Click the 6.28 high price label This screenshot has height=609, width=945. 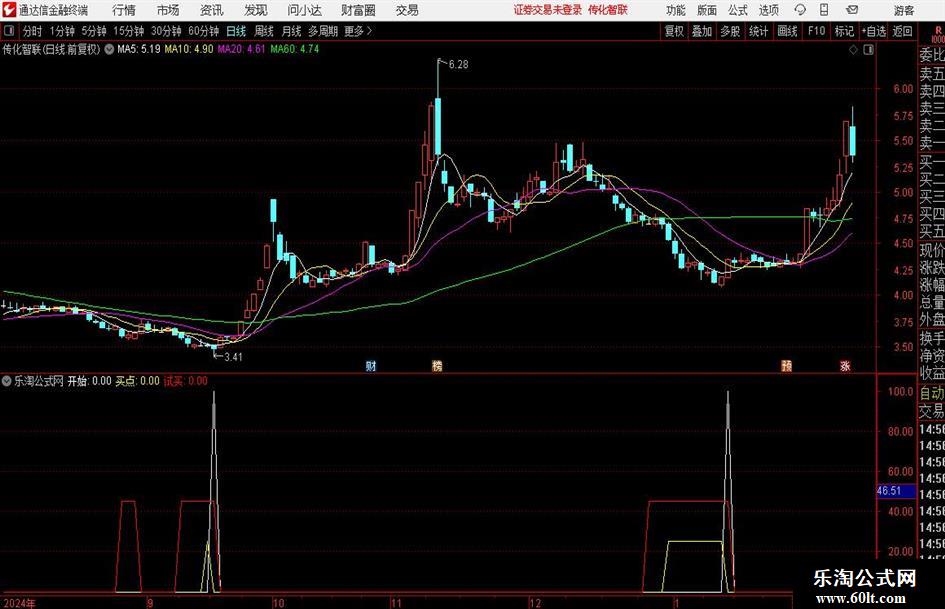point(458,65)
